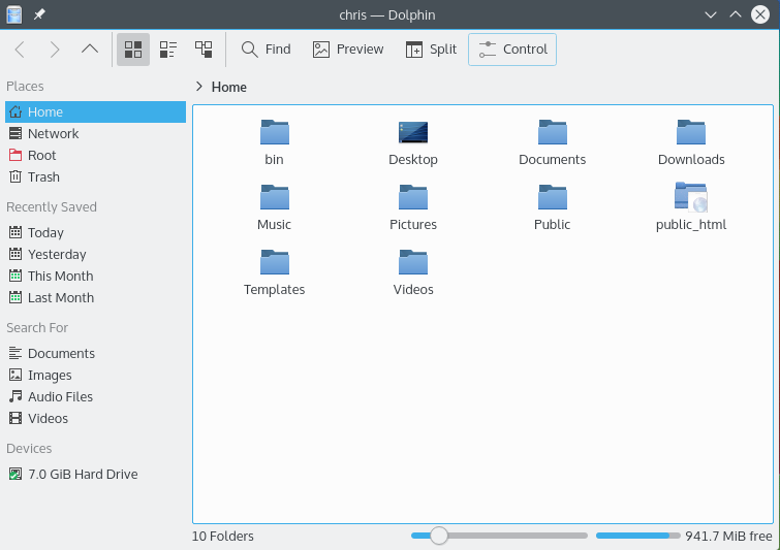
Task: Click the 10 Folders status text
Action: 223,536
